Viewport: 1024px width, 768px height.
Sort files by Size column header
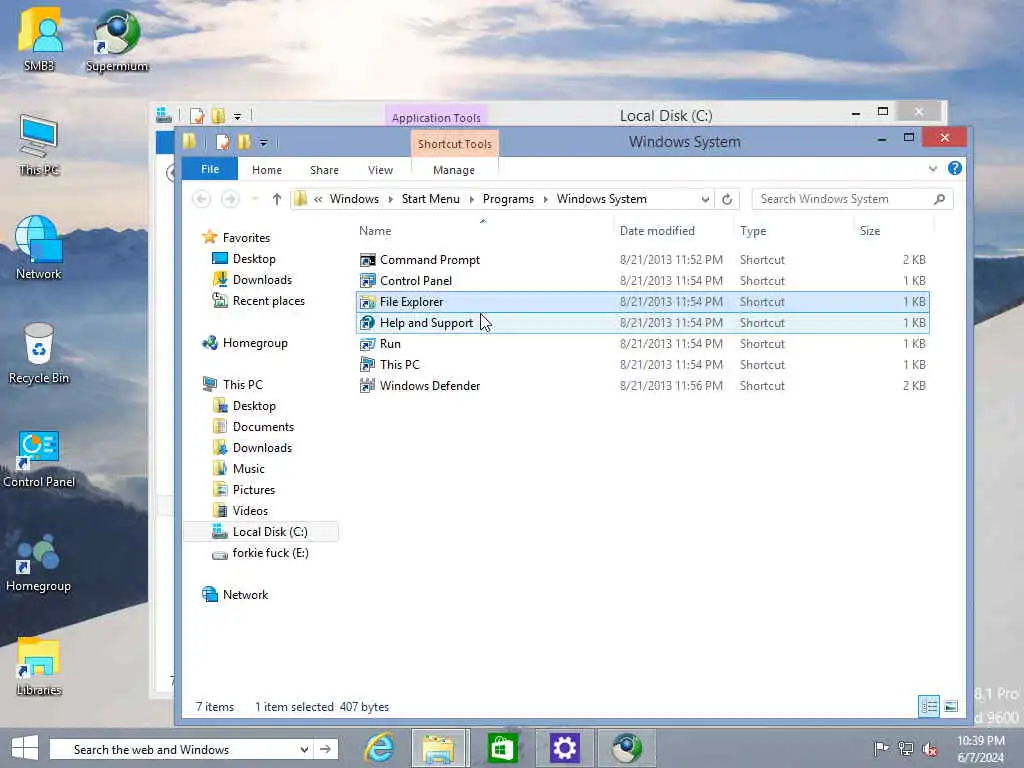[x=870, y=231]
